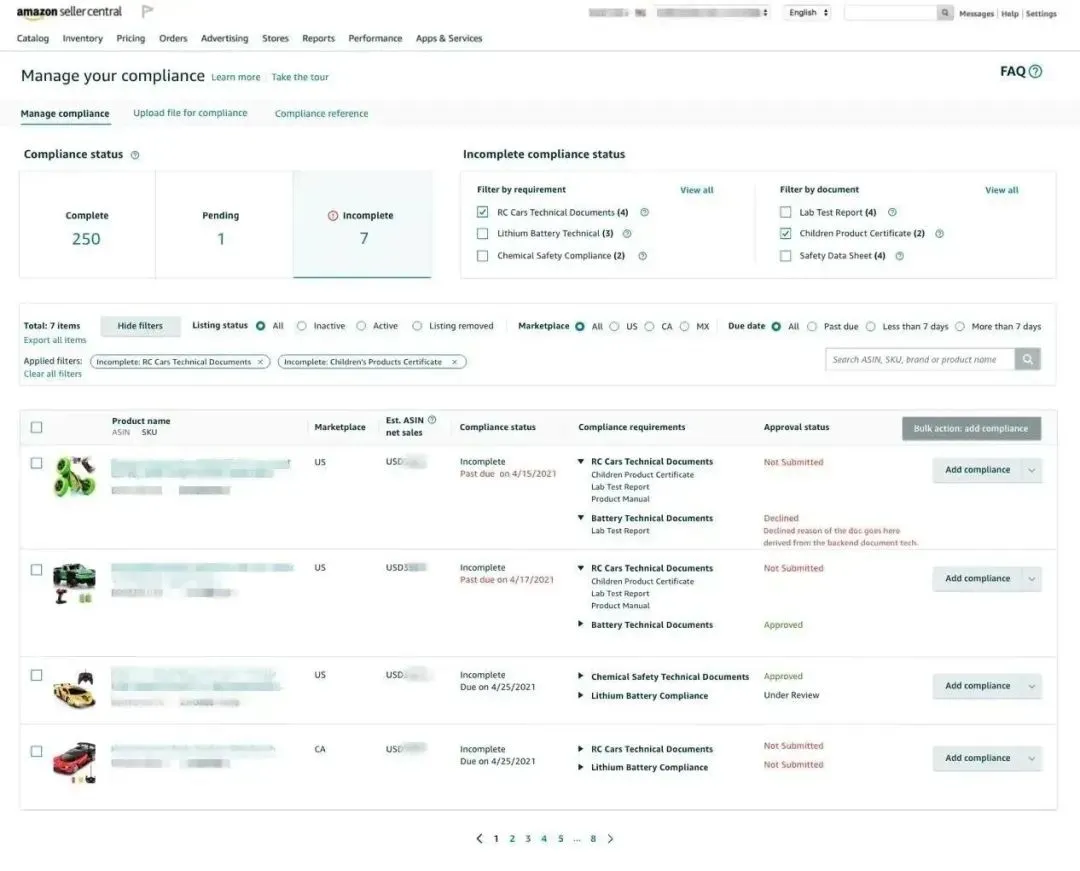The height and width of the screenshot is (871, 1080).
Task: Open the Inventory menu
Action: [x=83, y=39]
